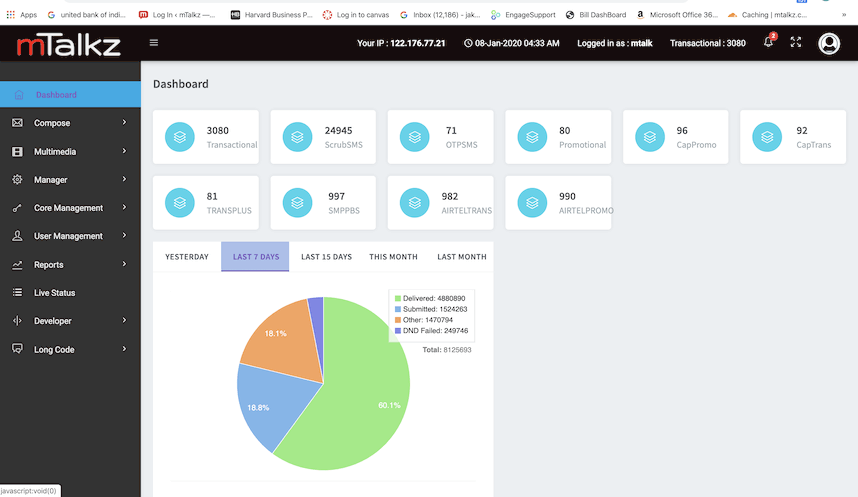Toggle DND Failed legend swatch
Image resolution: width=858 pixels, height=497 pixels.
pyautogui.click(x=398, y=330)
